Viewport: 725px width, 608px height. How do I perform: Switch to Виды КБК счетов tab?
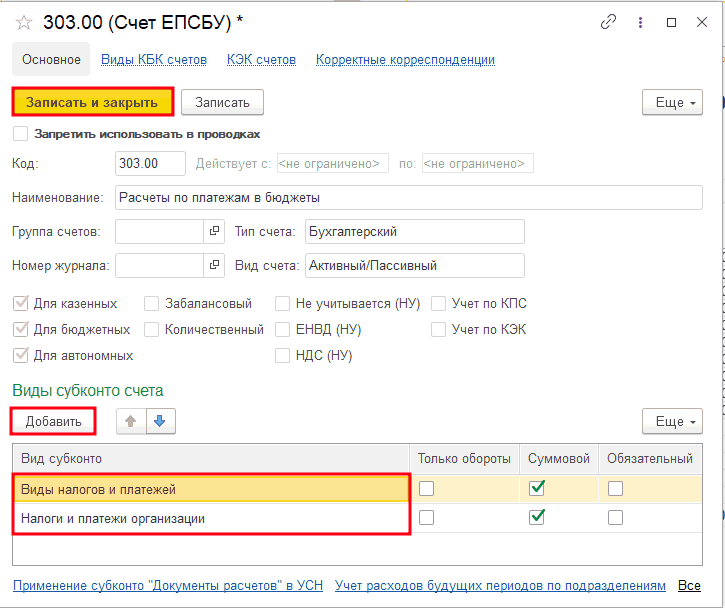tap(154, 60)
